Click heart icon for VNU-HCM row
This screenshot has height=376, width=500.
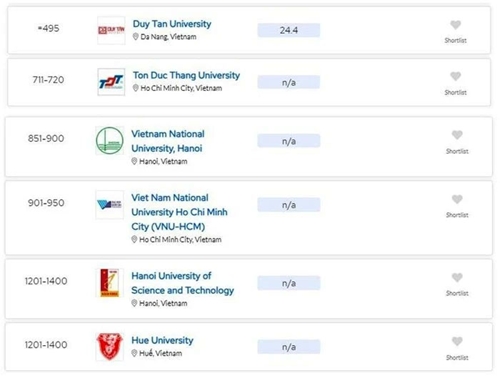(x=457, y=199)
